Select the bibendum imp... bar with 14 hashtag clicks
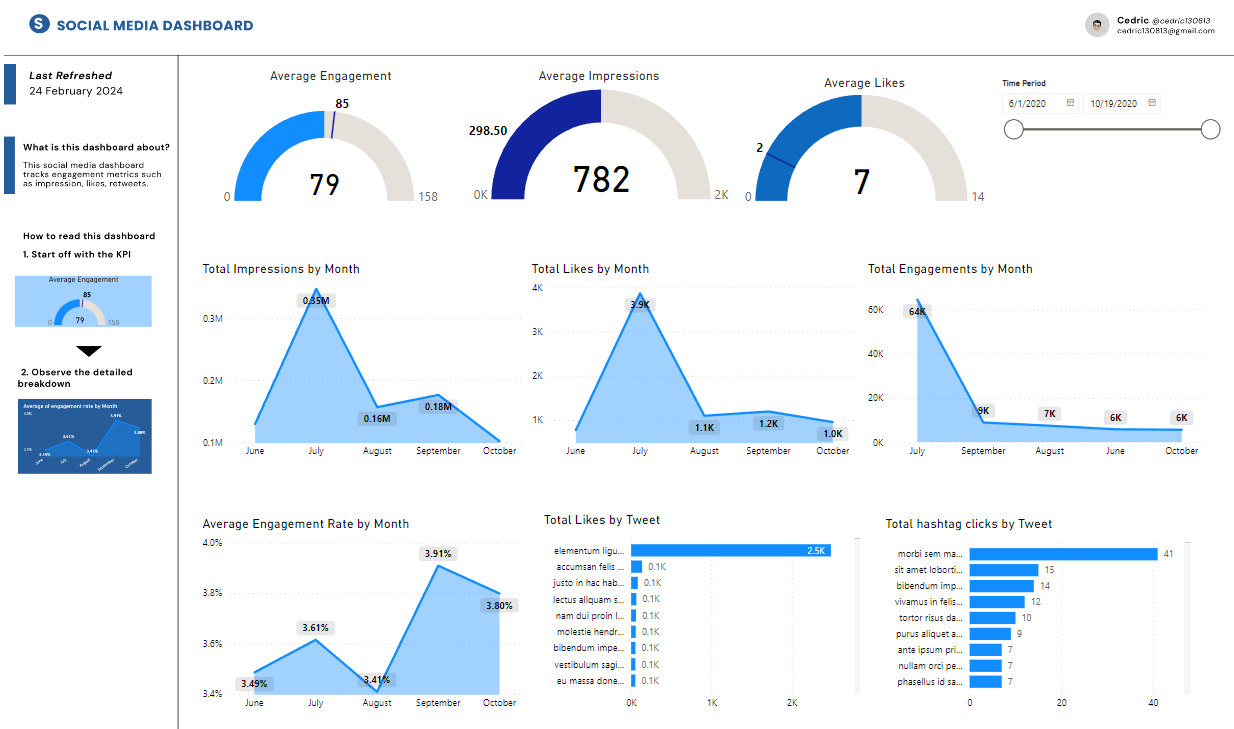This screenshot has height=729, width=1234. coord(1002,586)
